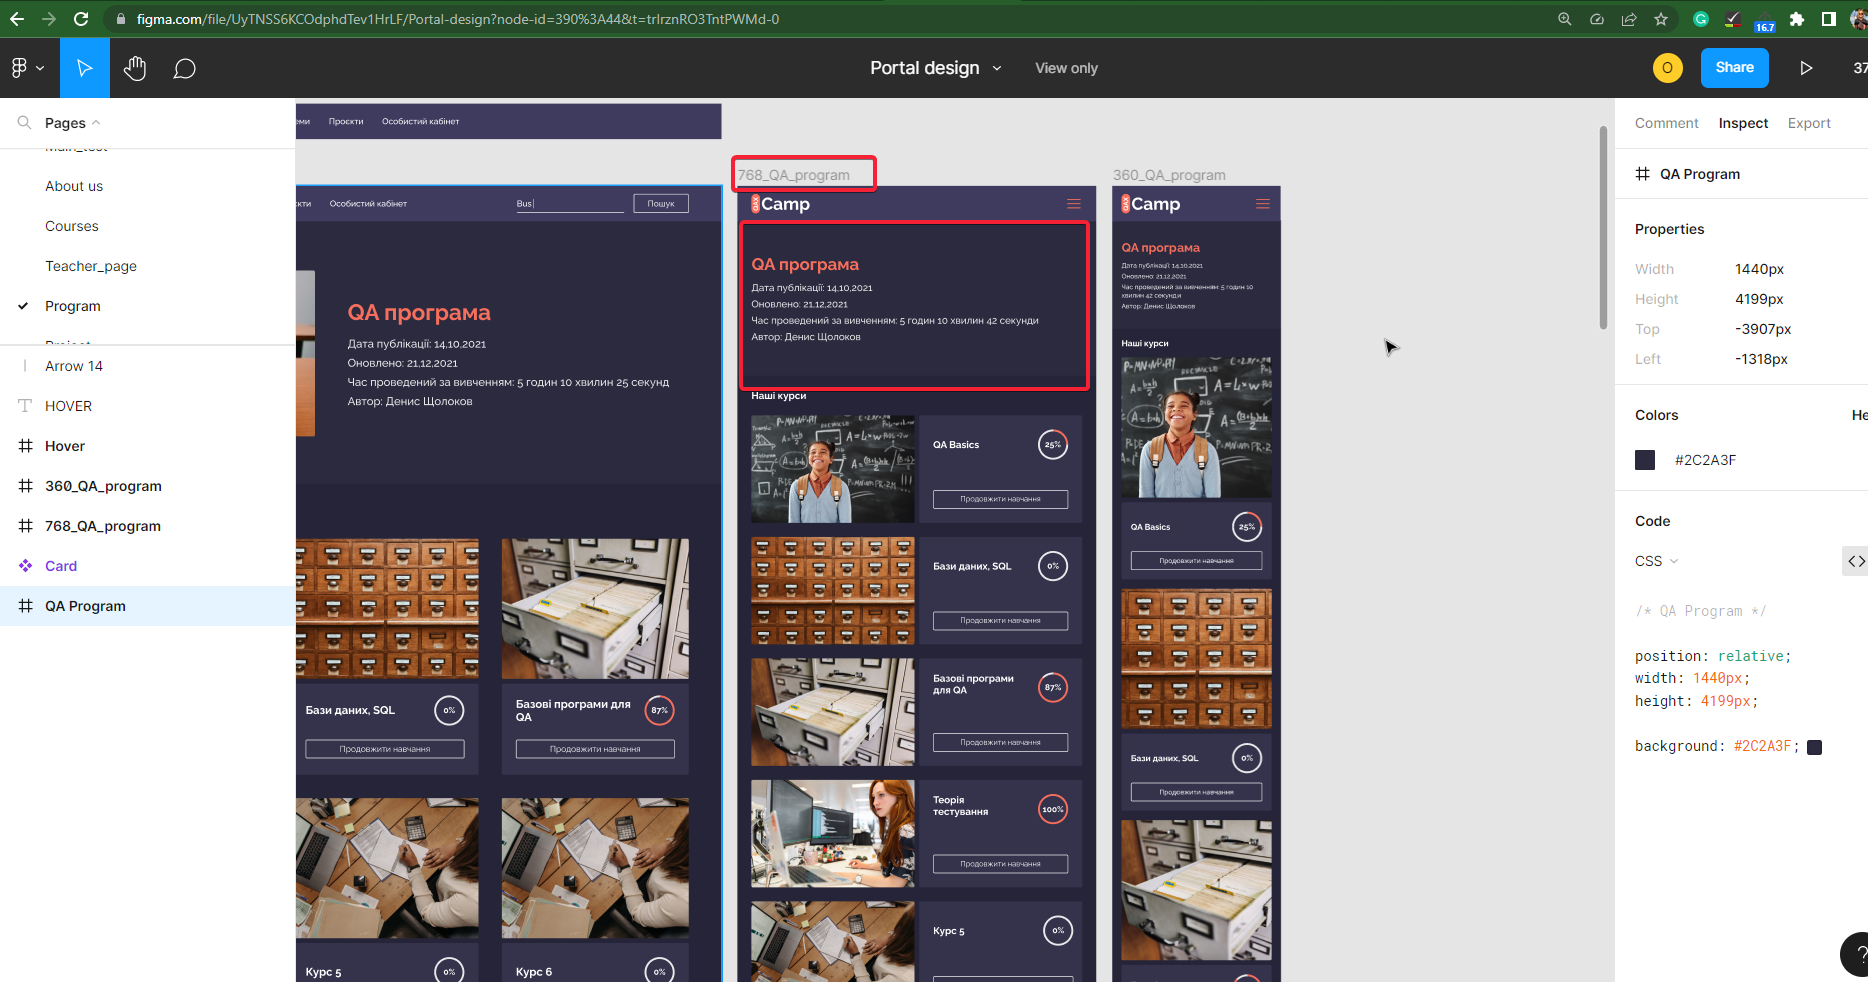The image size is (1868, 982).
Task: Click the avatar circle in the toolbar
Action: pos(1667,68)
